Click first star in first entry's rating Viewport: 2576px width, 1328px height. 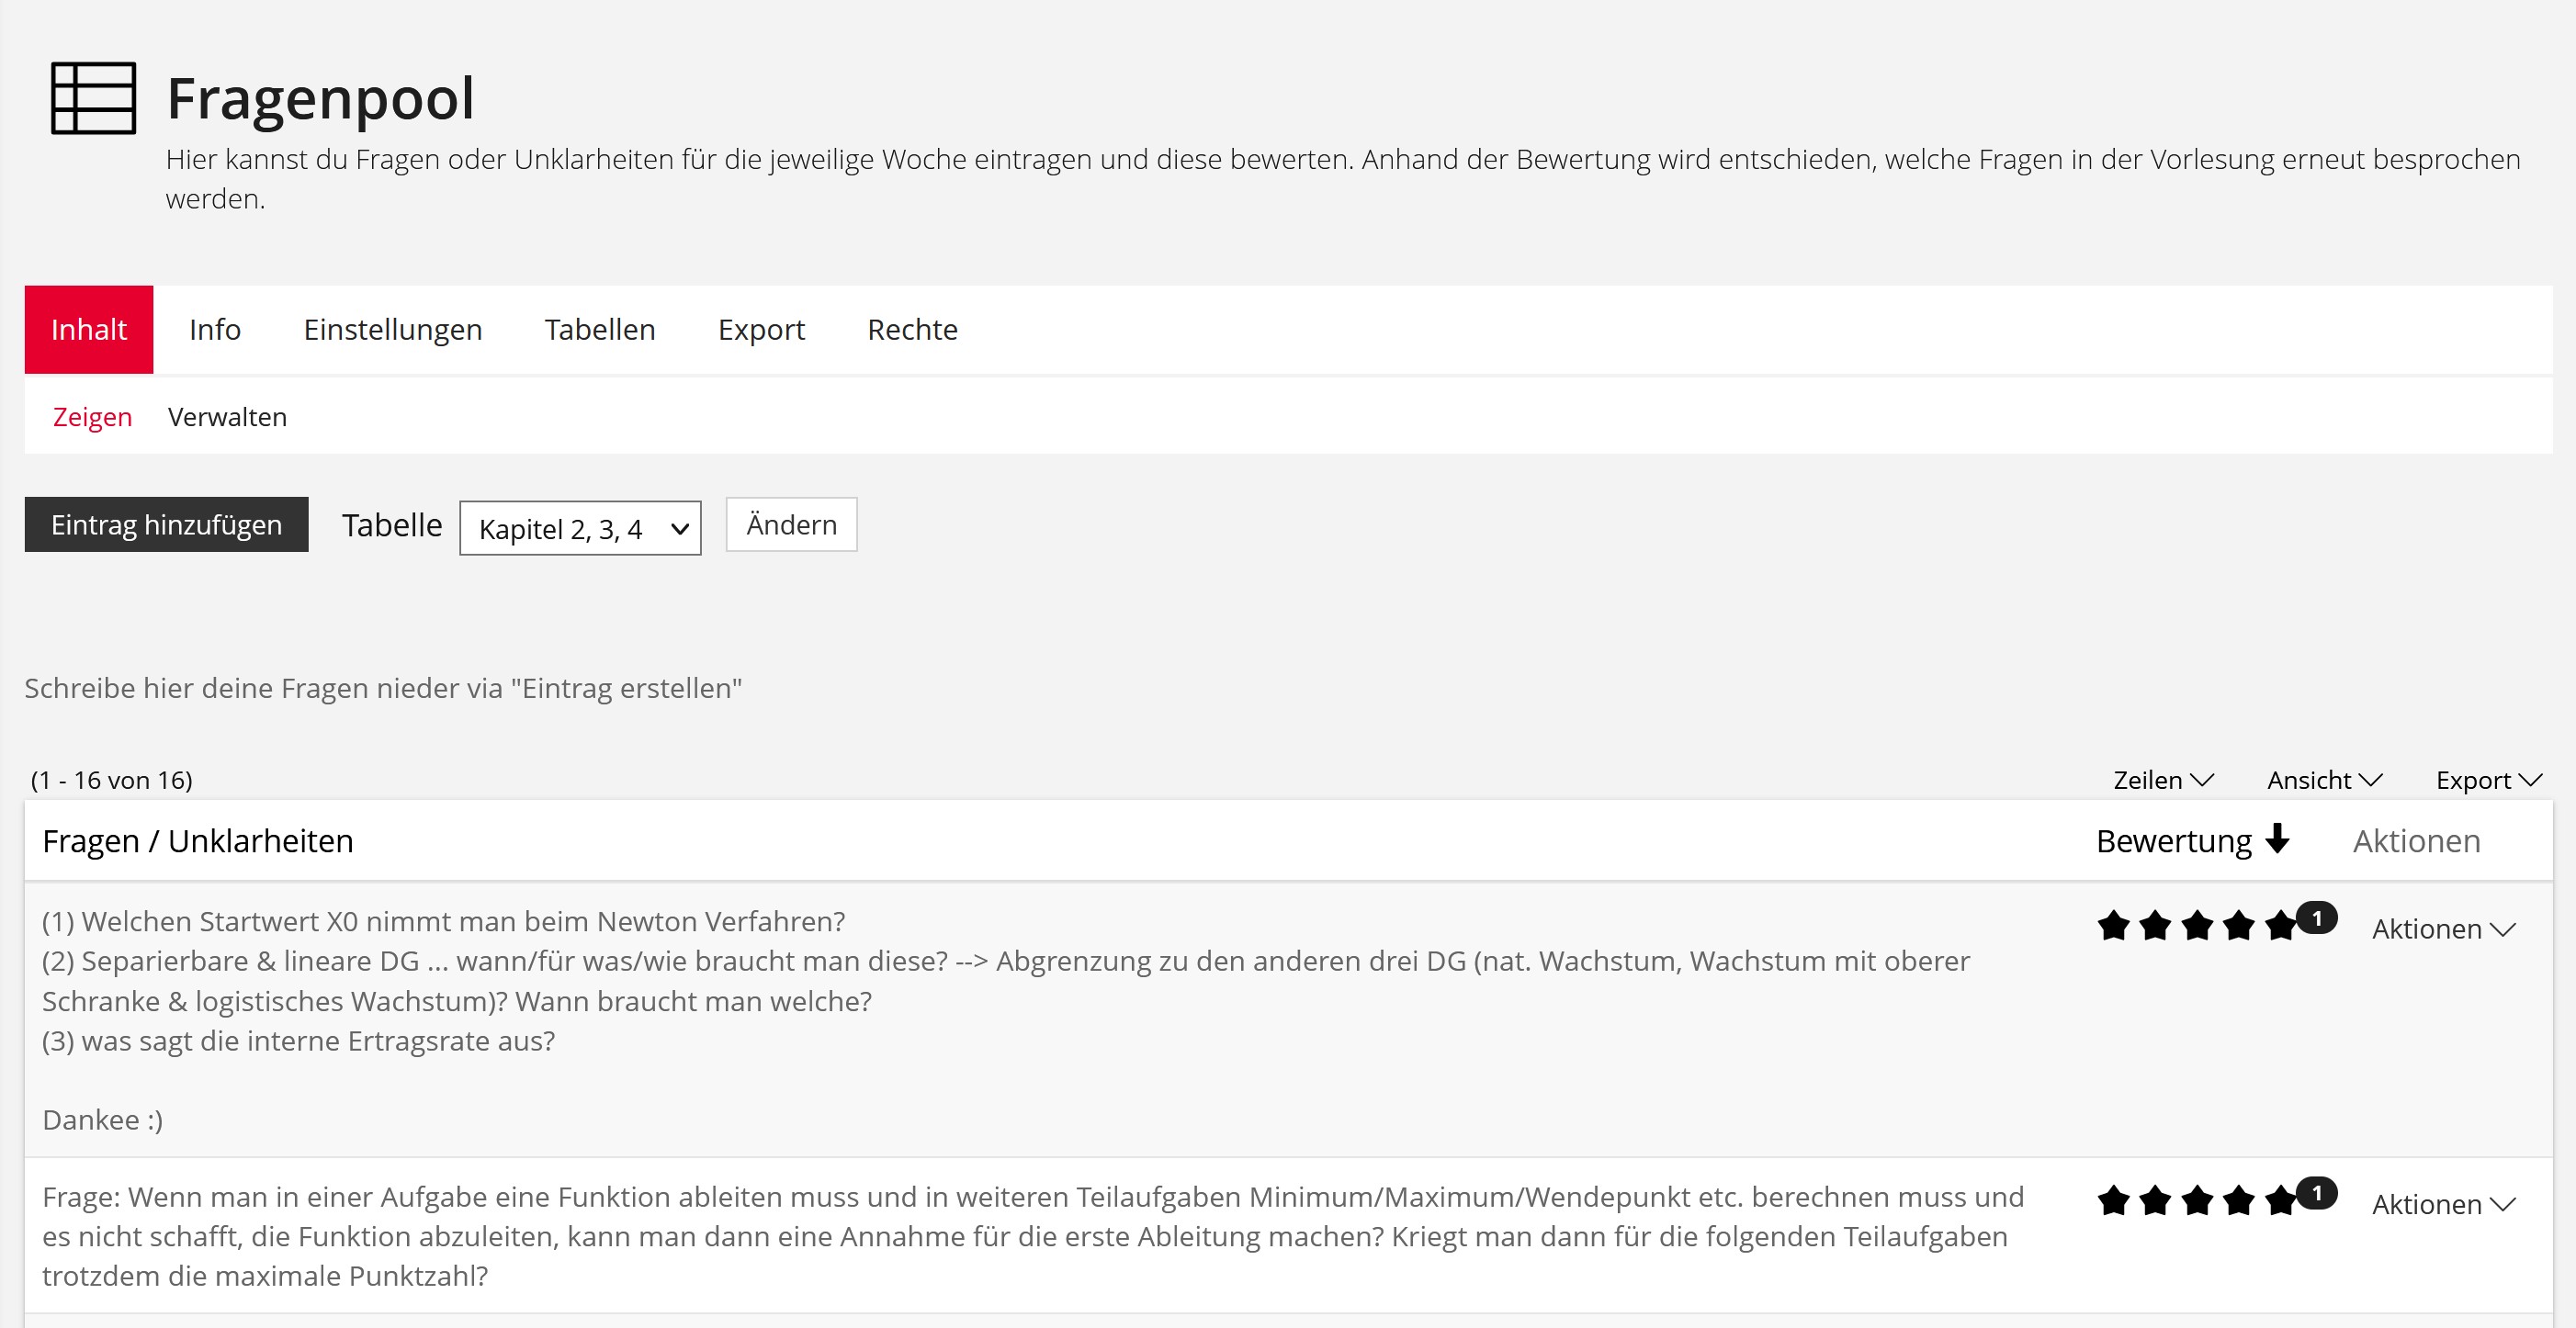[x=2113, y=926]
